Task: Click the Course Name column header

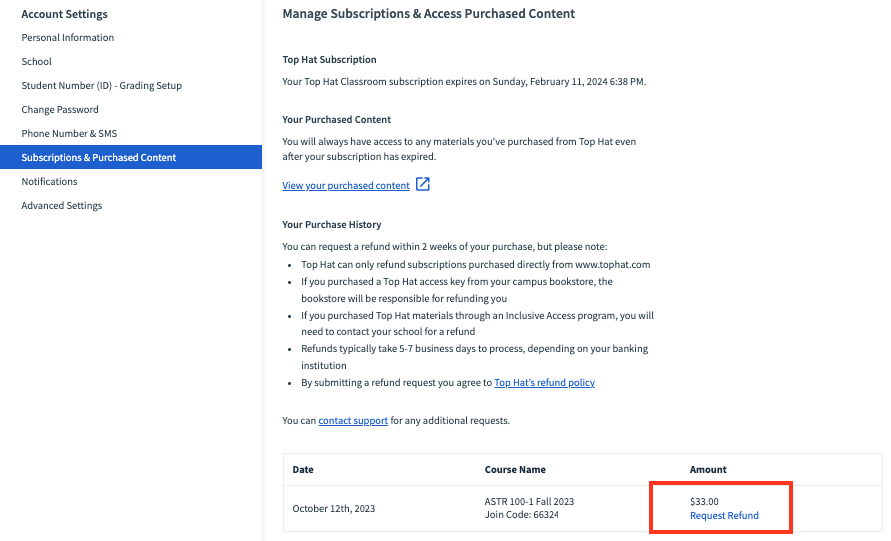Action: pos(515,470)
